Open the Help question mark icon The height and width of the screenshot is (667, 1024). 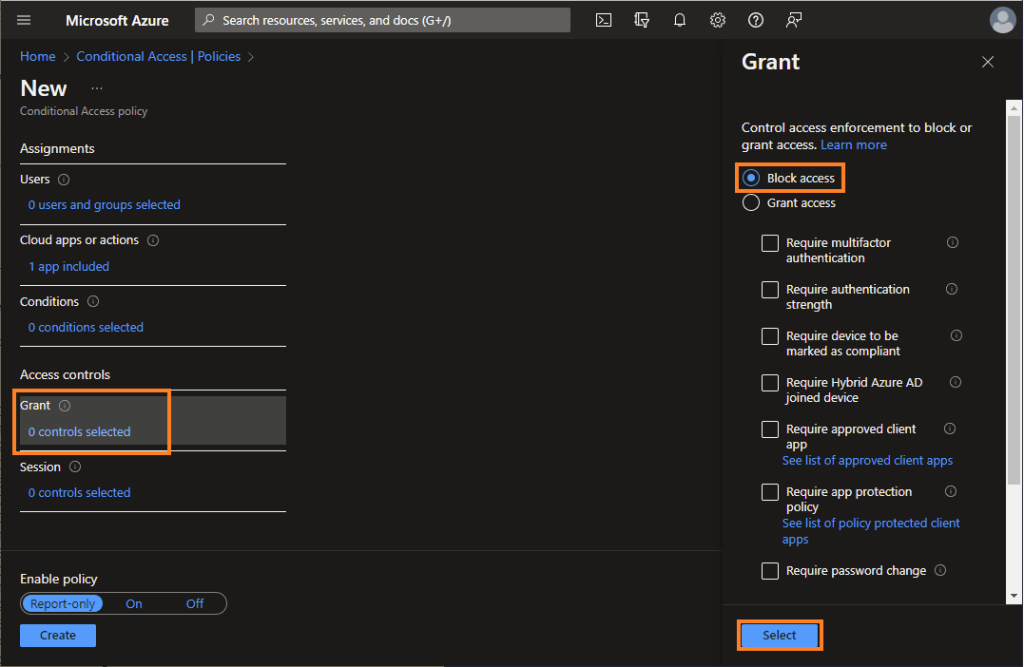pyautogui.click(x=755, y=20)
